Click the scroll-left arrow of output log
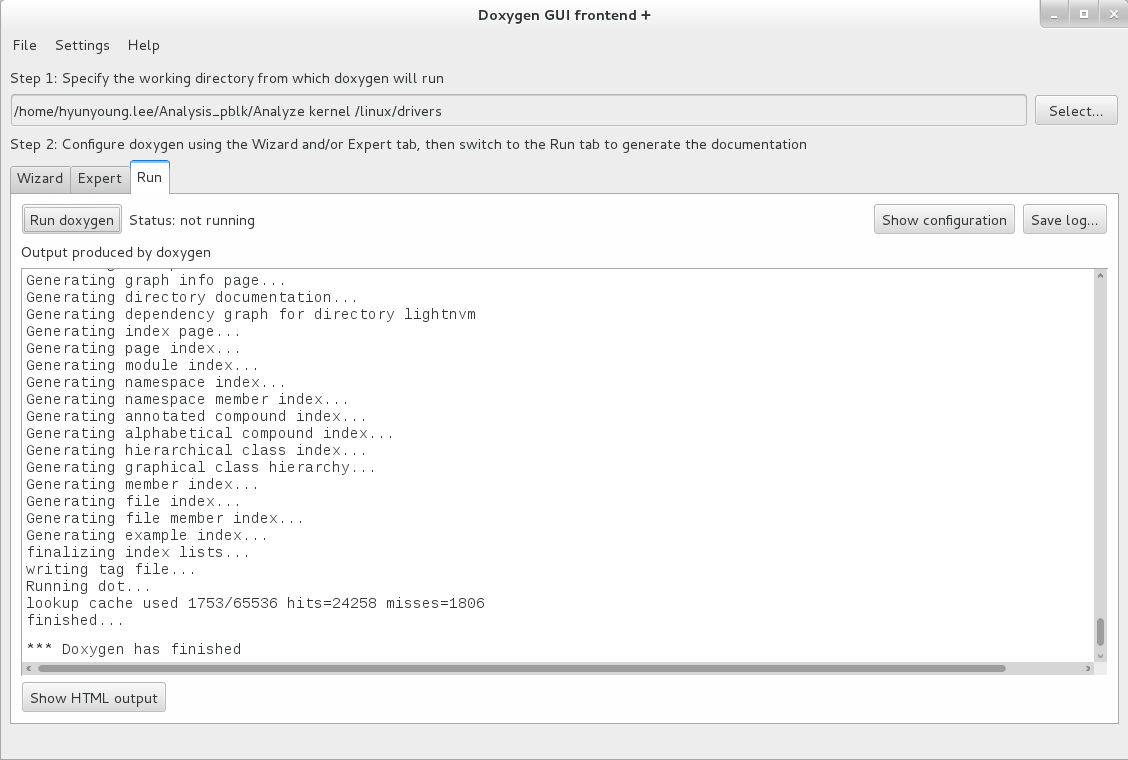The height and width of the screenshot is (760, 1128). tap(29, 669)
